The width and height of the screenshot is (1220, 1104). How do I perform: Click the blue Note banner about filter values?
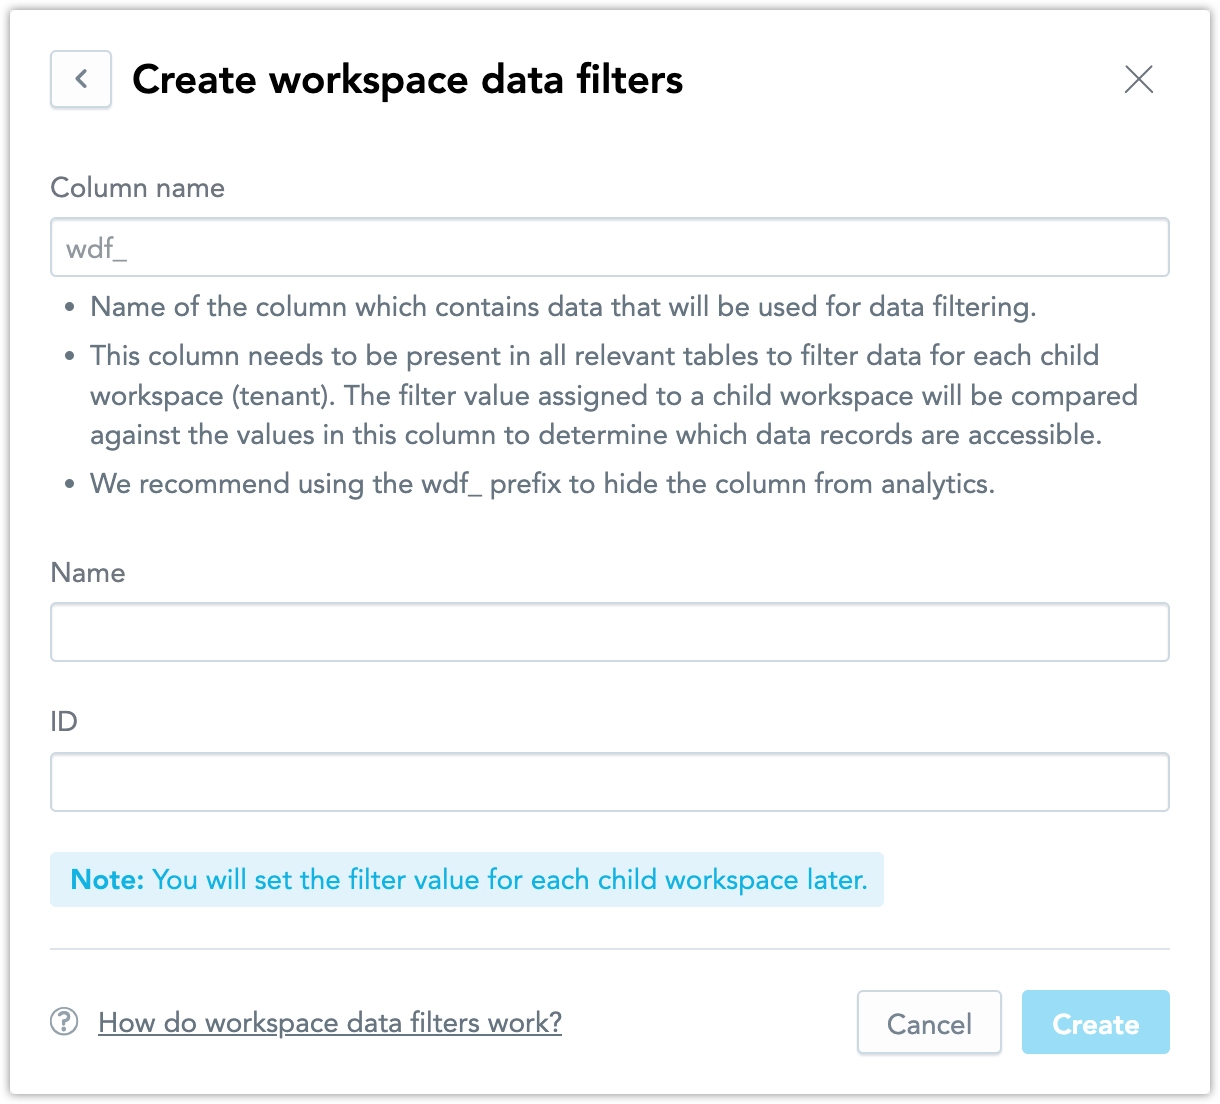[466, 880]
